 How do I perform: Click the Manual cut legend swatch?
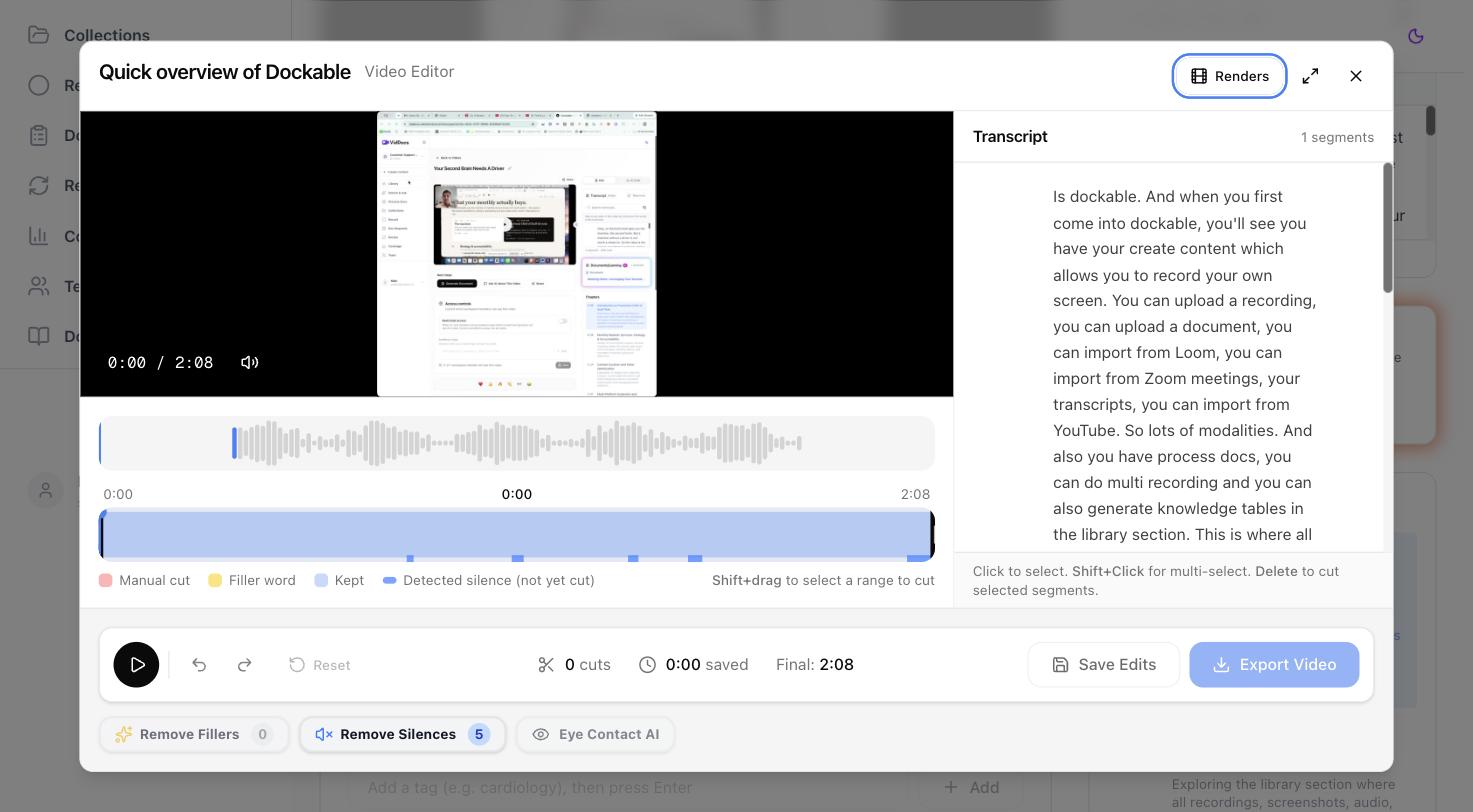(x=106, y=580)
